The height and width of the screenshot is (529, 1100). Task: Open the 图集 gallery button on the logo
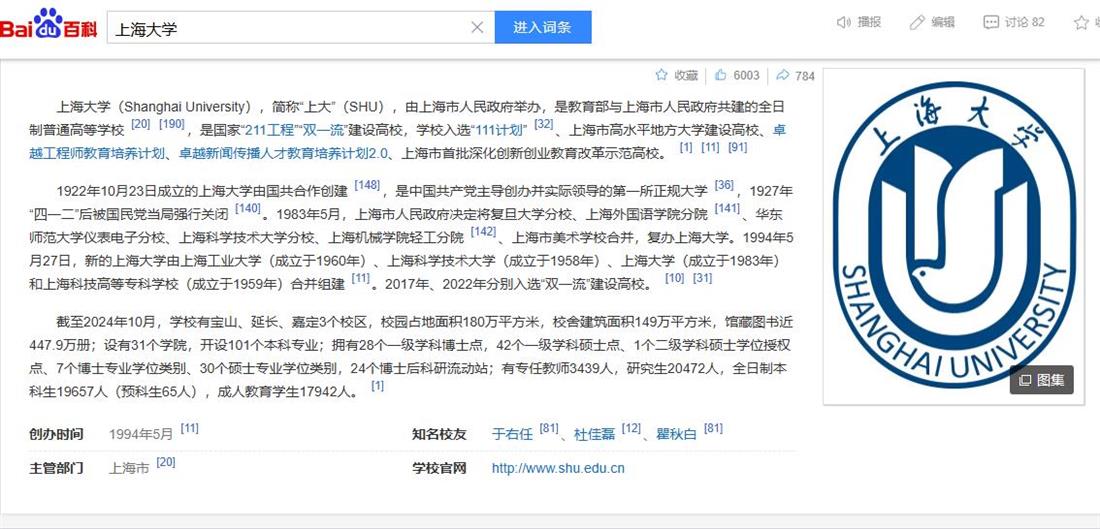pyautogui.click(x=1042, y=380)
